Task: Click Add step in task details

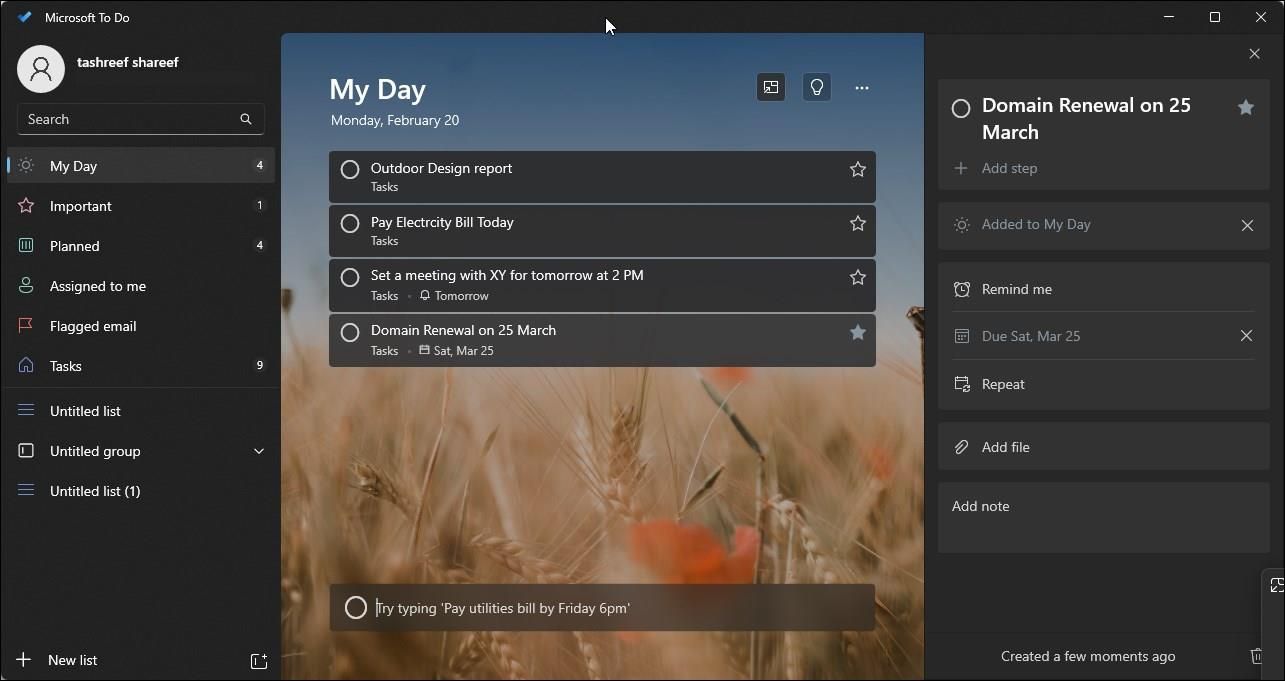Action: click(1009, 168)
